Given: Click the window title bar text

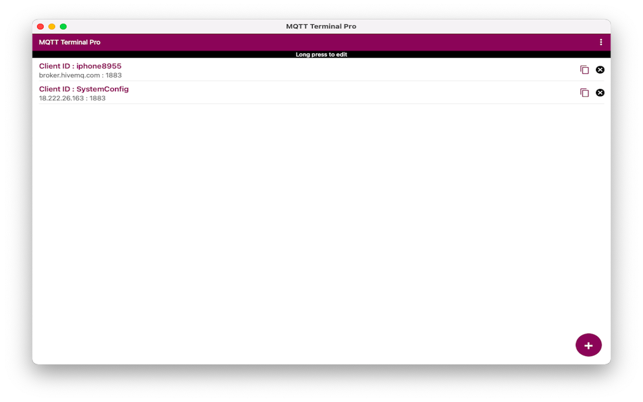Looking at the screenshot, I should pos(321,27).
